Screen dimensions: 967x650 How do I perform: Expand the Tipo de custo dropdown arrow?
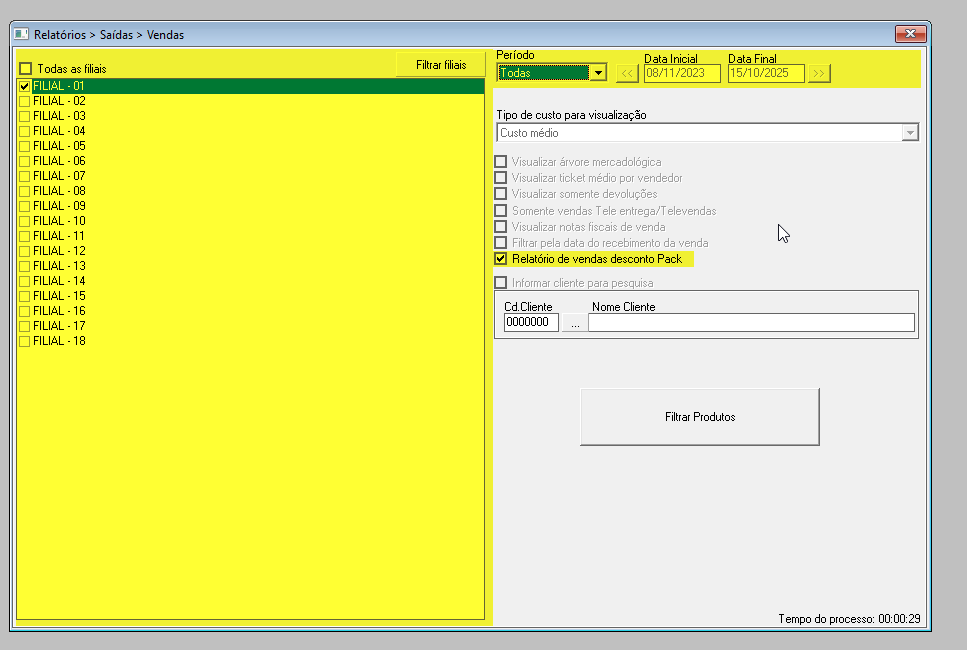click(x=909, y=133)
